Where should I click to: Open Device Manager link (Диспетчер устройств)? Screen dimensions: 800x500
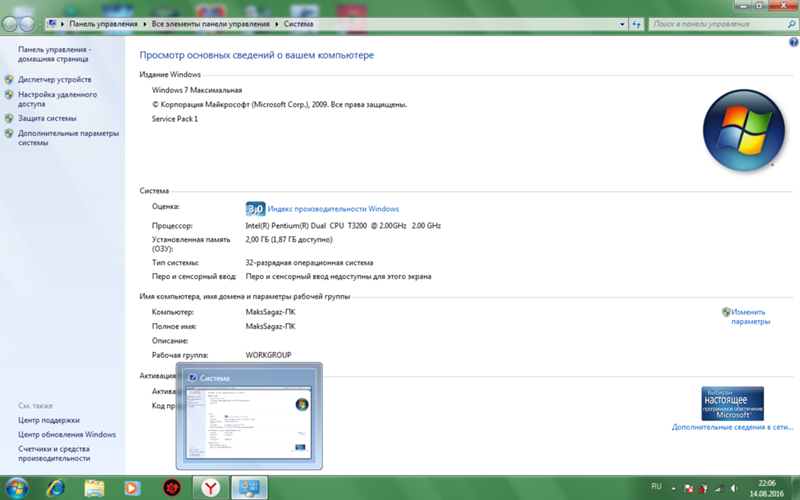(55, 80)
